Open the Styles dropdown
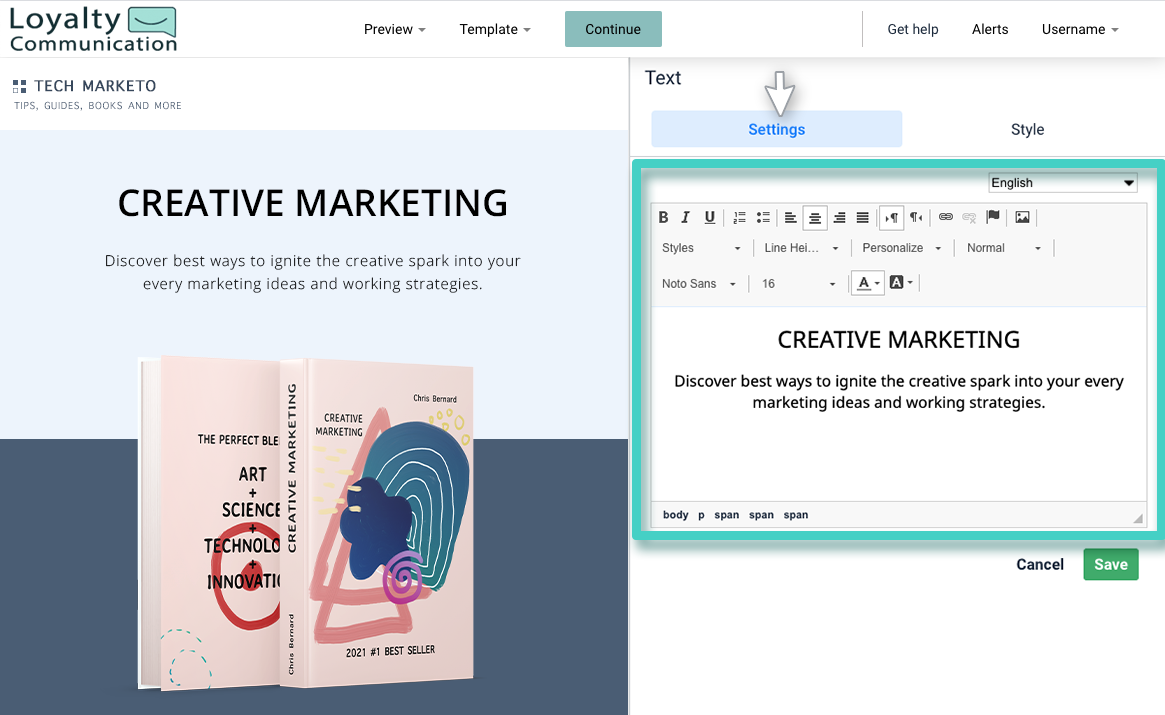1165x715 pixels. pos(700,247)
